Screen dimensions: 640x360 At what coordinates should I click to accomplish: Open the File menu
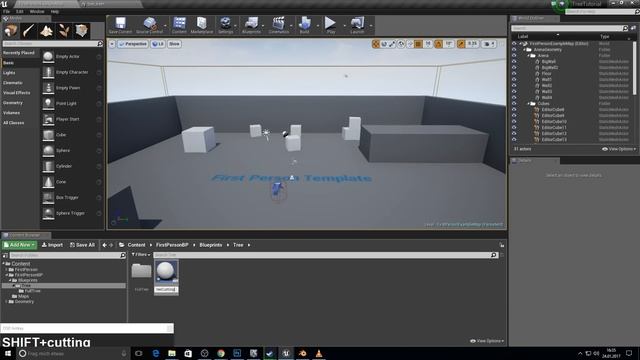(6, 12)
